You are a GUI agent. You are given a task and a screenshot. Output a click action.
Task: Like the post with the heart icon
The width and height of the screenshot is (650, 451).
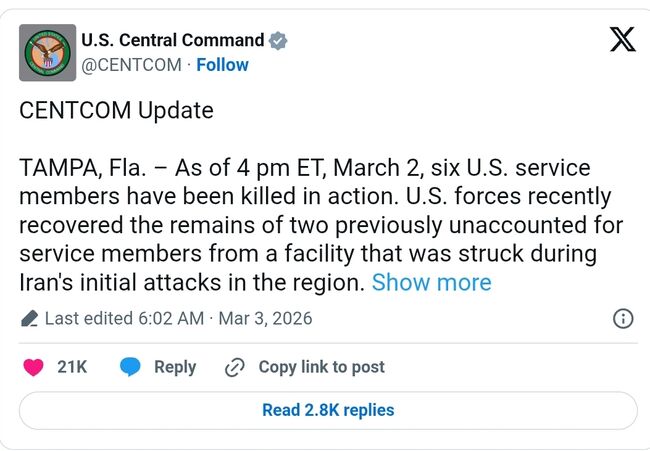(33, 367)
